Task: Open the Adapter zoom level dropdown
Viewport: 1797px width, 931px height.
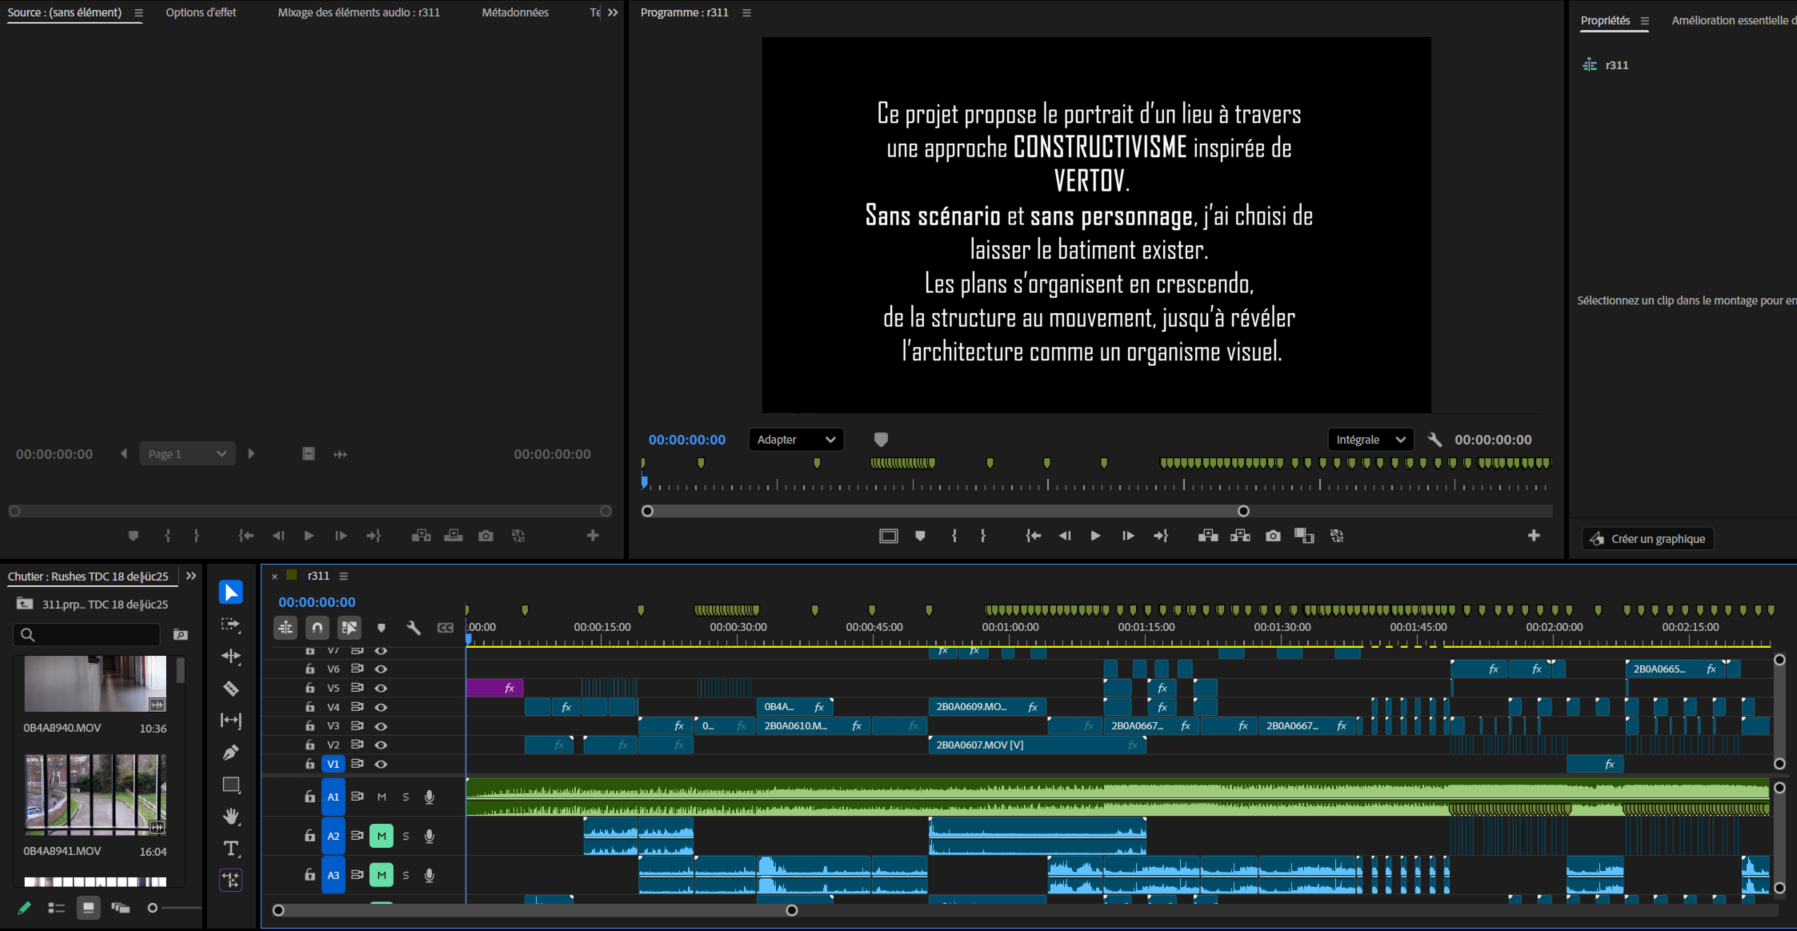Action: (796, 440)
